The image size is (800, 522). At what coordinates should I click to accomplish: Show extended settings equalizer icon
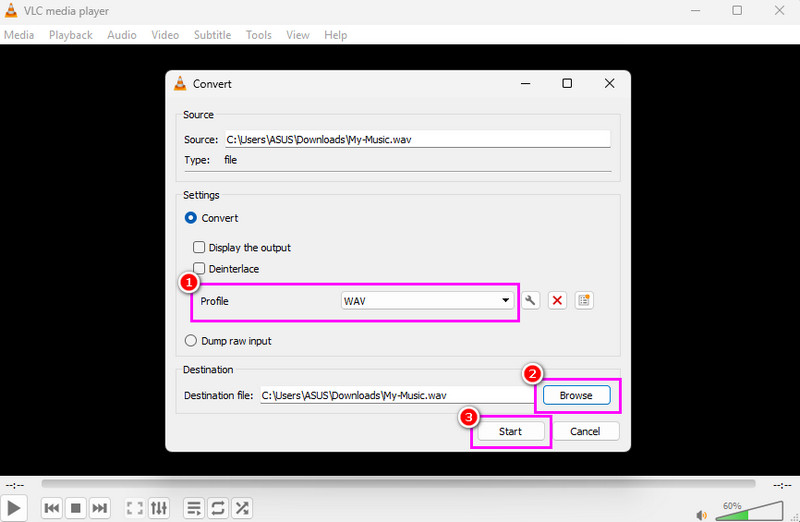[159, 508]
